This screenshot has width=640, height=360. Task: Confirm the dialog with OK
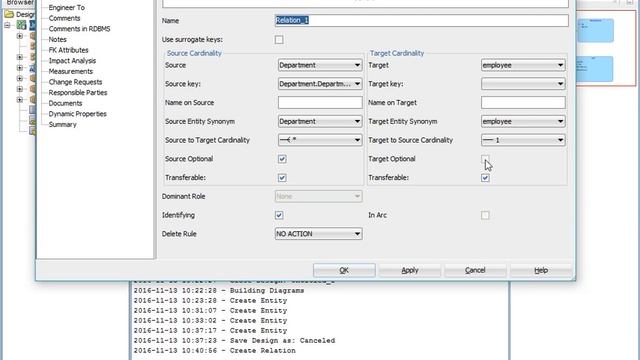tap(344, 270)
